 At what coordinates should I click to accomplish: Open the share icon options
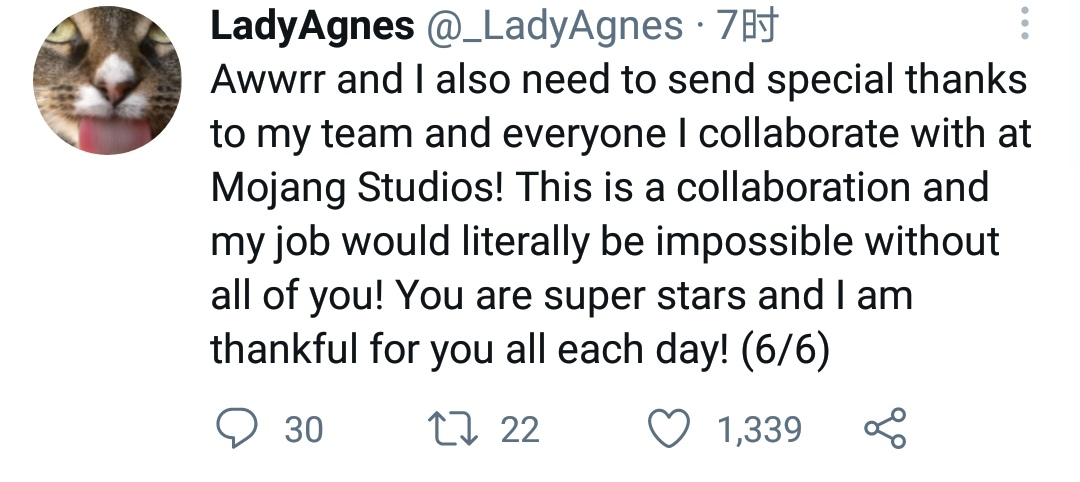pos(883,429)
